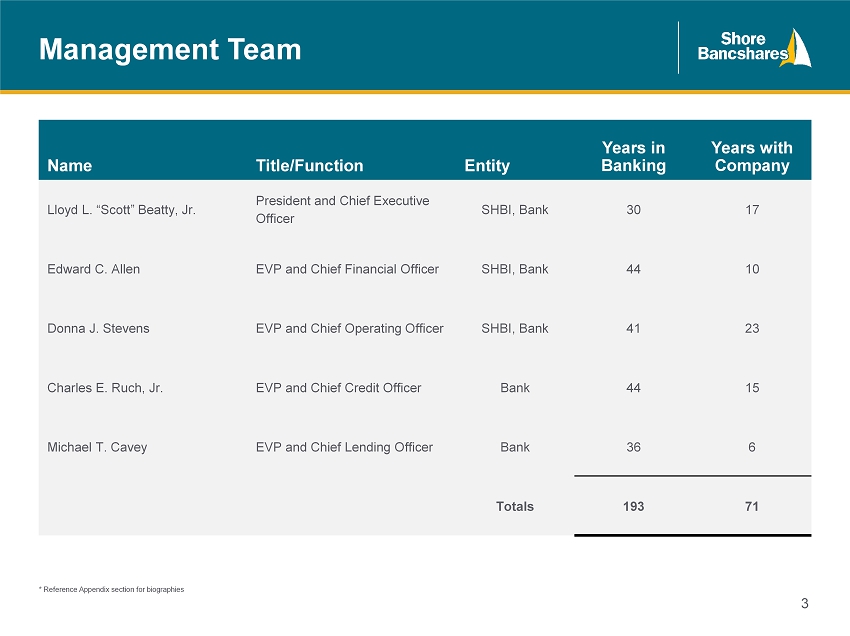The height and width of the screenshot is (636, 850).
Task: Click the value 6 in Years with Company
Action: (x=752, y=447)
